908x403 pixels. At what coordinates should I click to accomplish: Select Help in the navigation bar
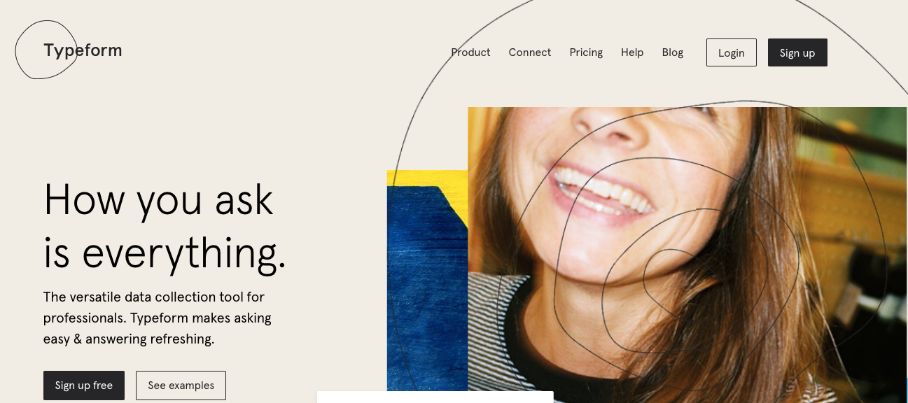pyautogui.click(x=632, y=52)
